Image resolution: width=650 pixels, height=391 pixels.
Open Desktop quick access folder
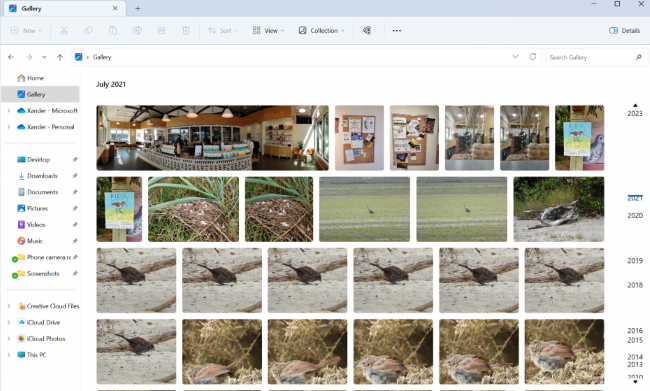[39, 160]
